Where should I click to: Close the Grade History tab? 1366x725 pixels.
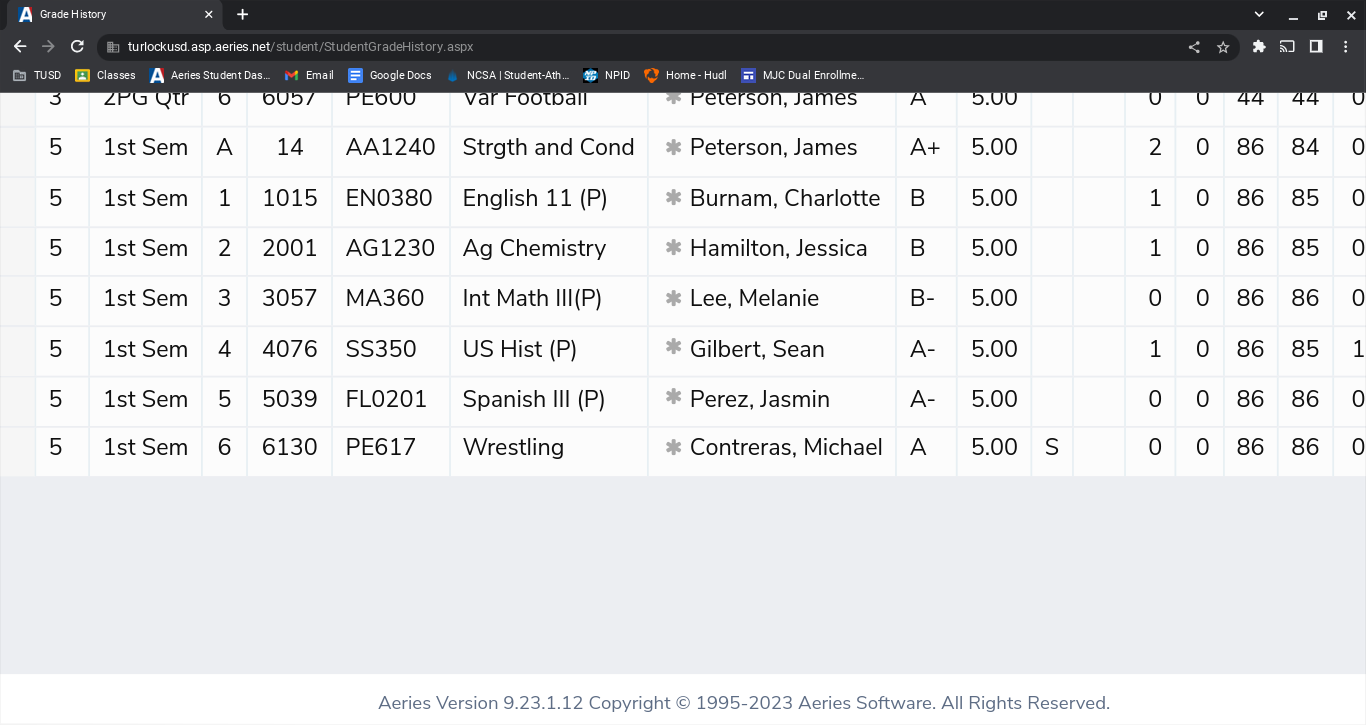tap(208, 14)
